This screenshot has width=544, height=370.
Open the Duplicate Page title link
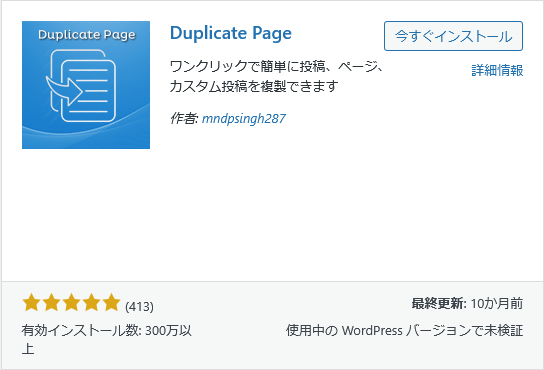(231, 34)
